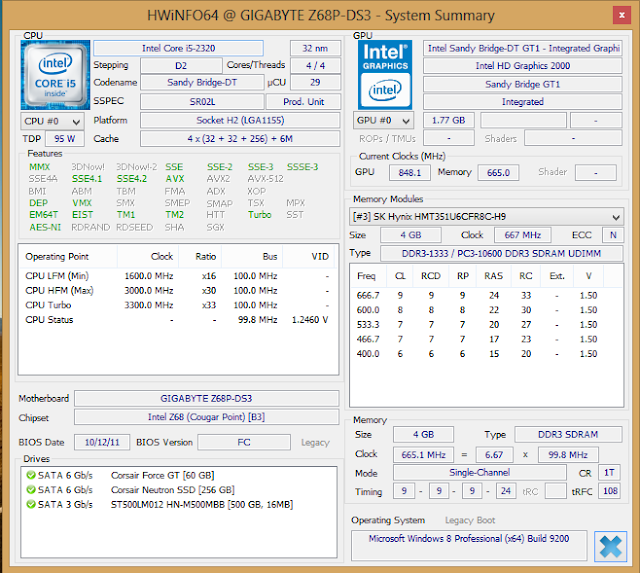Click the Intel HD Graphics 2000 field
640x573 pixels.
point(522,66)
